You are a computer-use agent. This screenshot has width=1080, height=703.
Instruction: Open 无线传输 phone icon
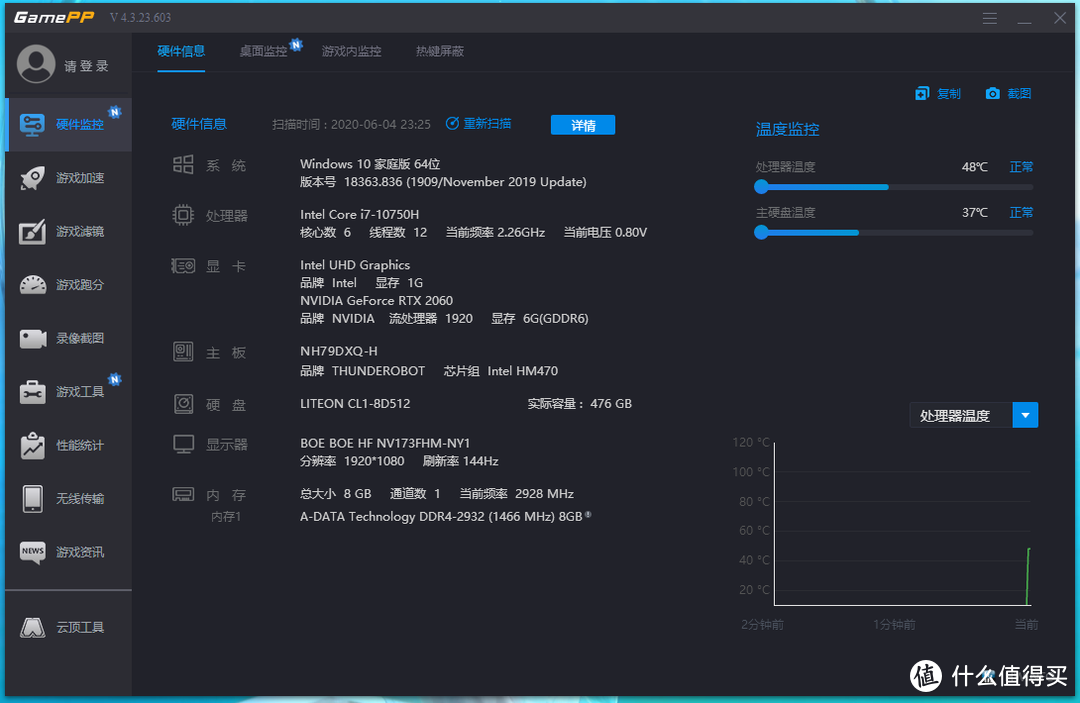(x=32, y=499)
